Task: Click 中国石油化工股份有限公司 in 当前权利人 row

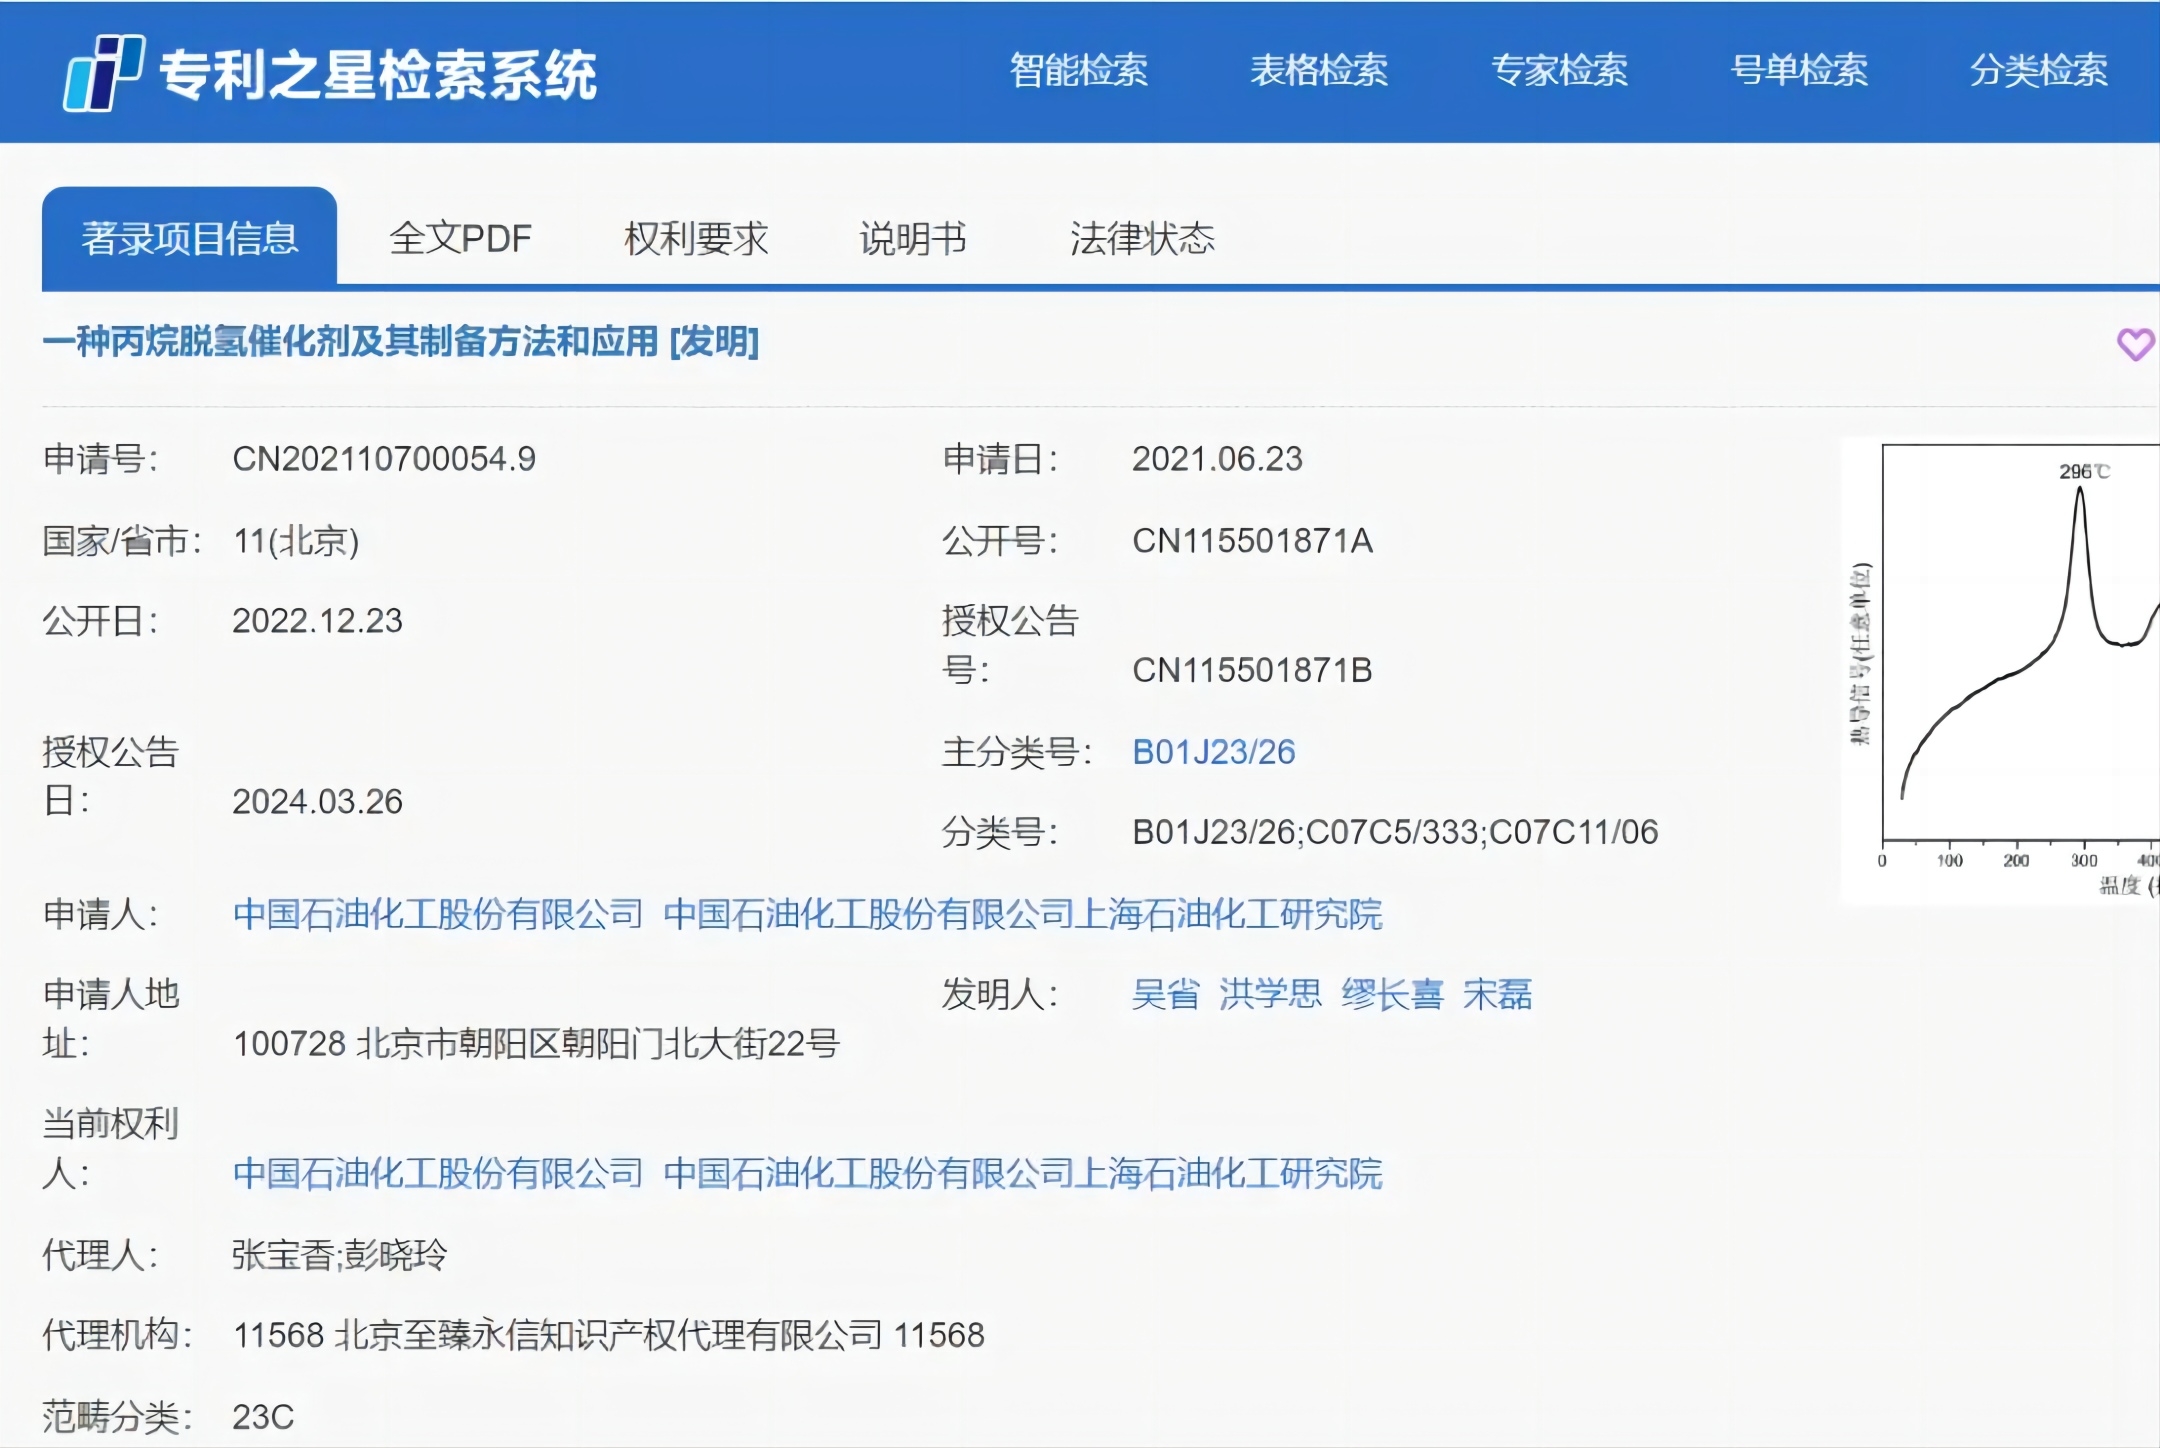Action: click(438, 1172)
